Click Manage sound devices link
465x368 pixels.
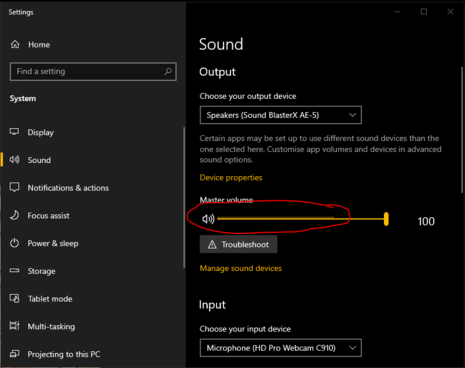[x=240, y=268]
